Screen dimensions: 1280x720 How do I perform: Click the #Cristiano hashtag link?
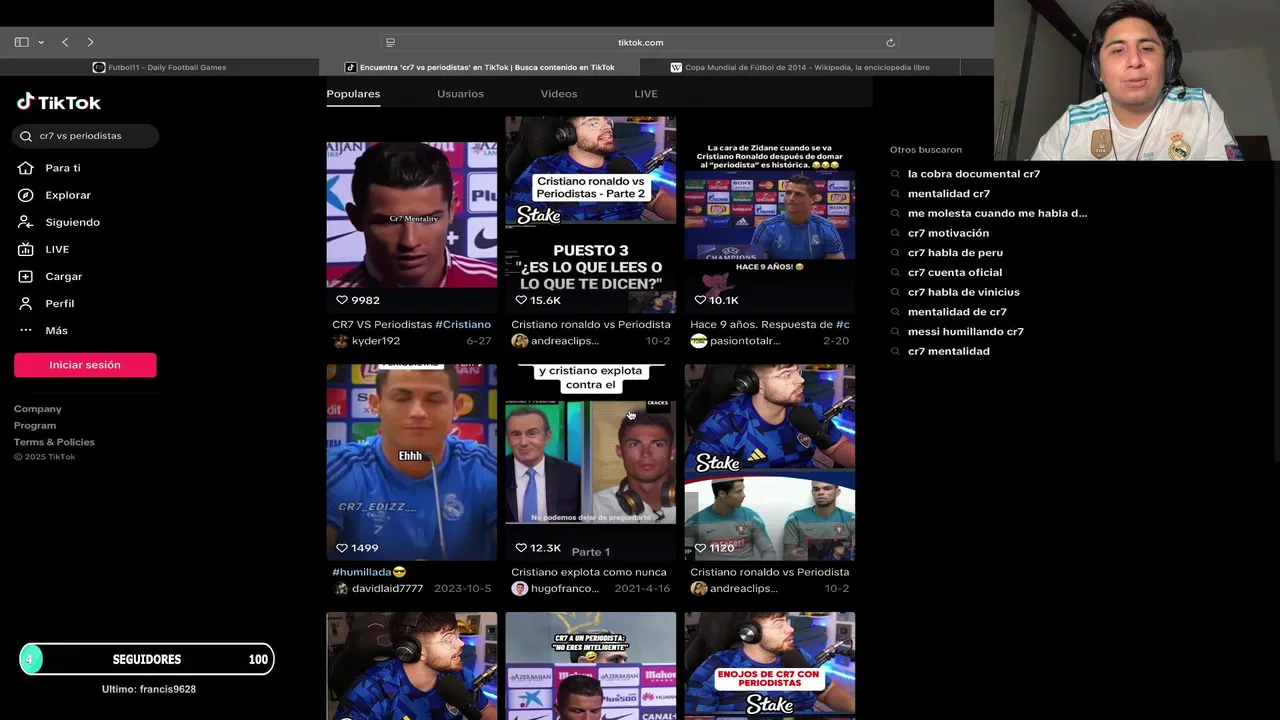(463, 325)
